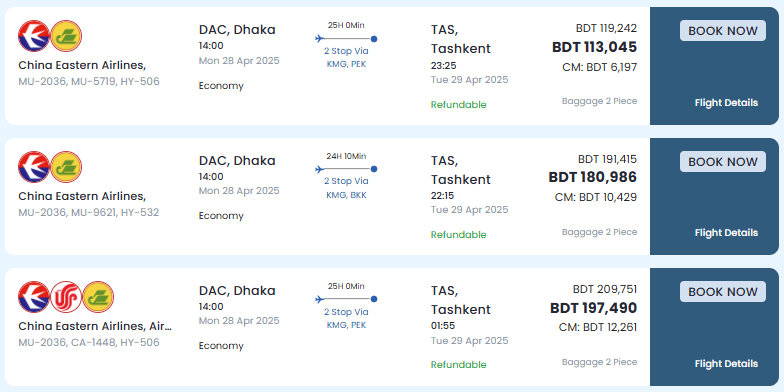
Task: Click yellow airline logo on third flight card
Action: (98, 297)
